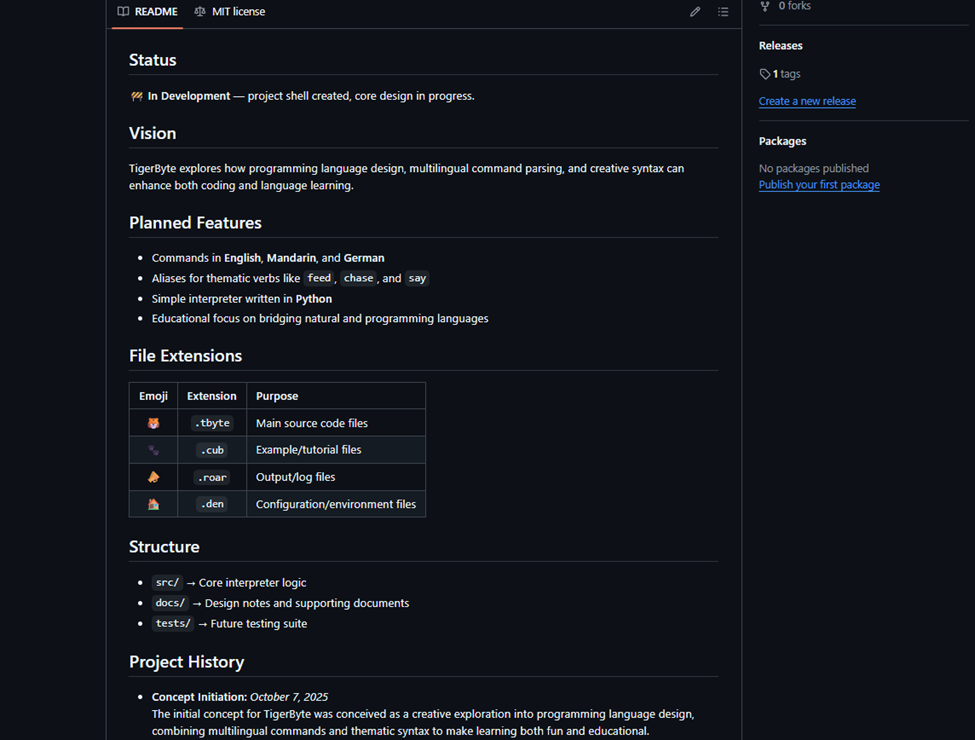The height and width of the screenshot is (740, 975).
Task: Click the src/ code label
Action: click(166, 583)
